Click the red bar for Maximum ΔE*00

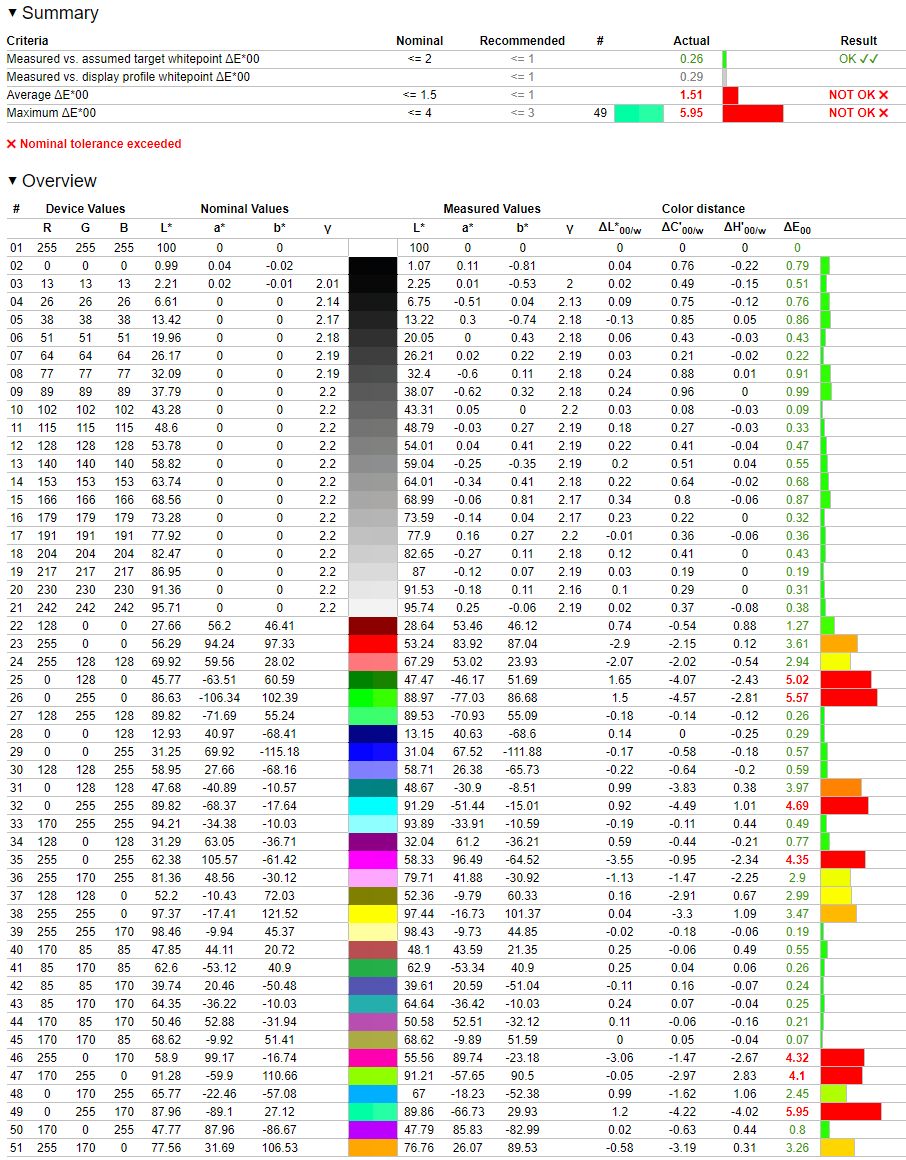[753, 113]
